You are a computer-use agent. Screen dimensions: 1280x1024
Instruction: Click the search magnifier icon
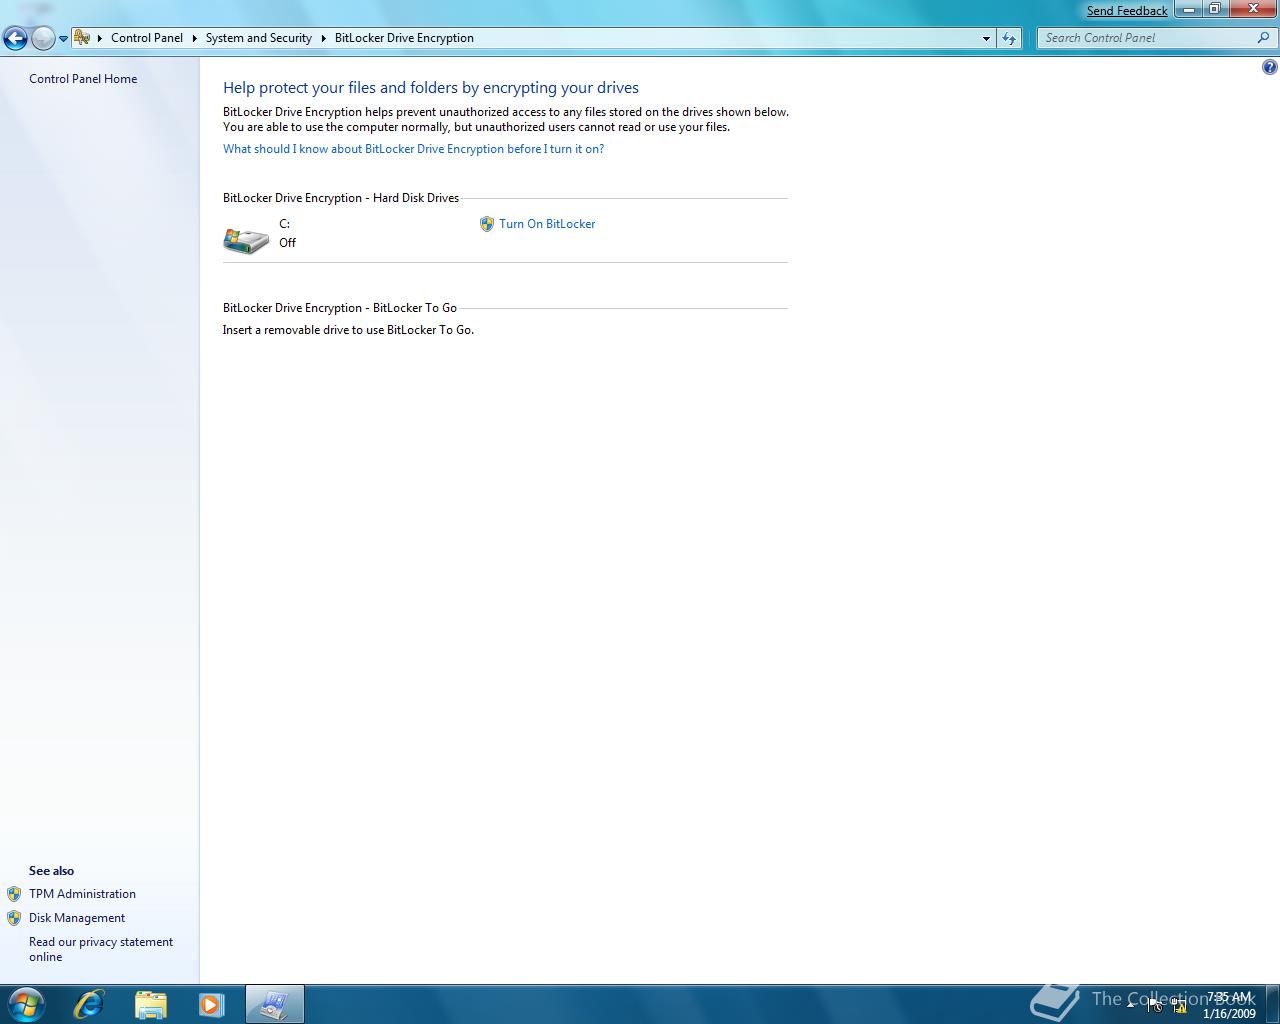tap(1264, 38)
